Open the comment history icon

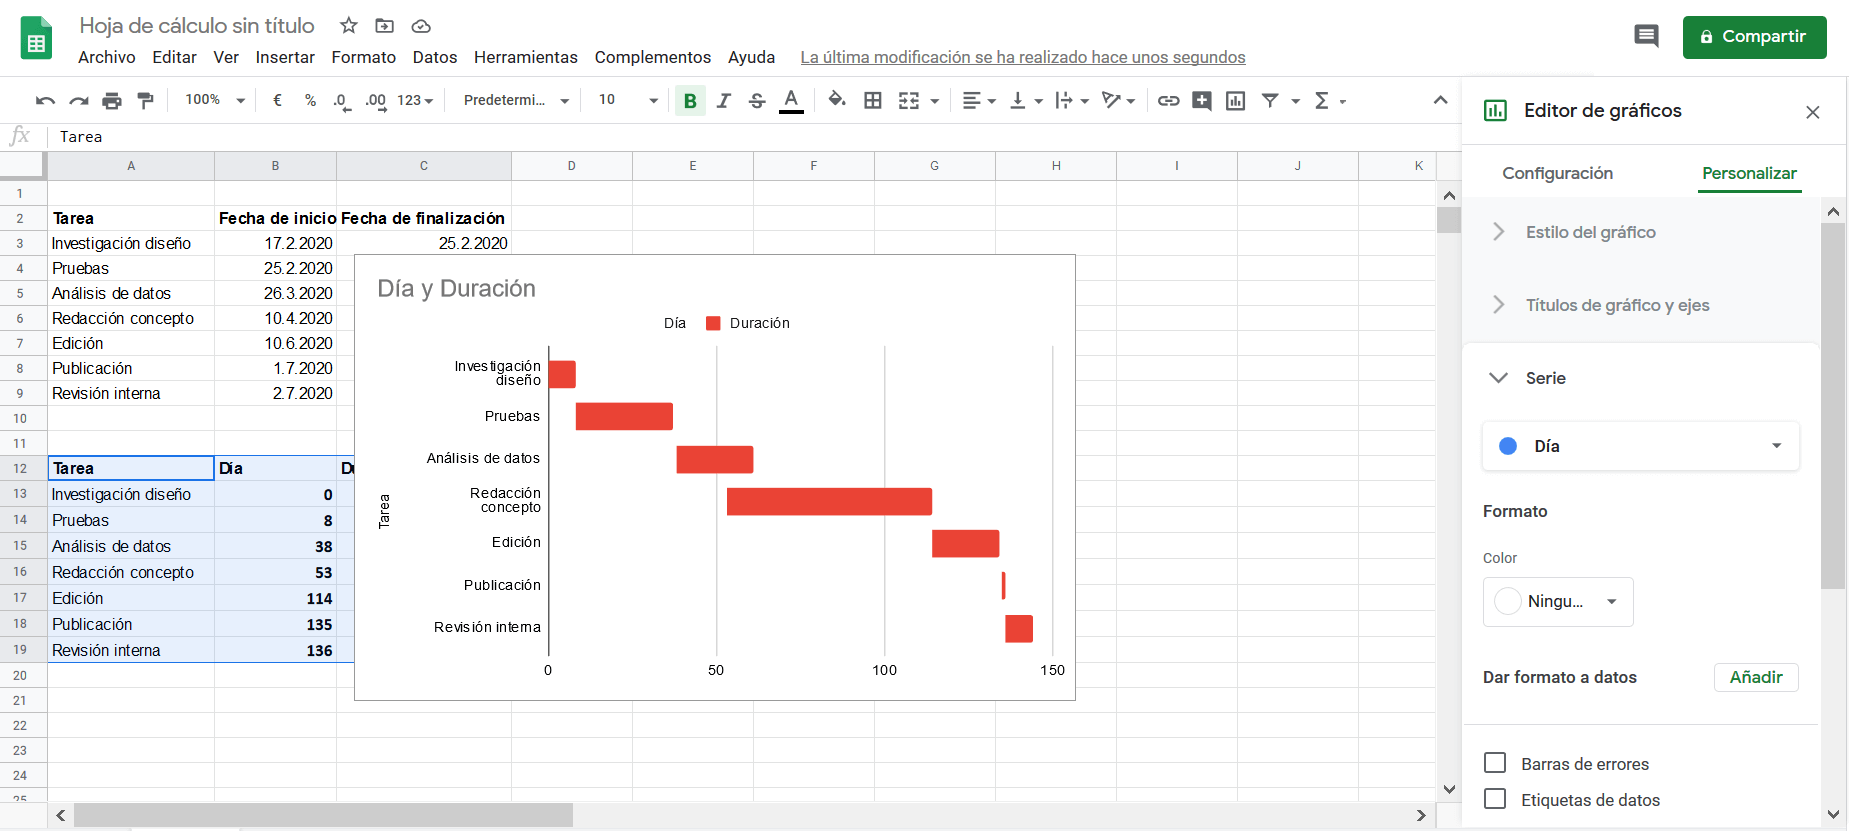(1646, 37)
